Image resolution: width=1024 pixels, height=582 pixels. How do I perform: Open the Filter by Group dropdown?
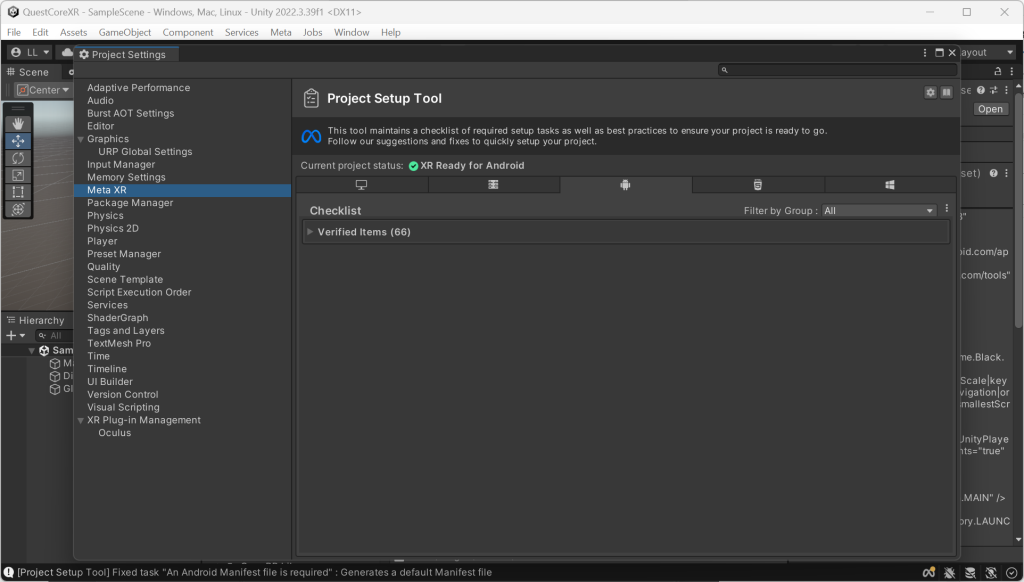point(878,210)
